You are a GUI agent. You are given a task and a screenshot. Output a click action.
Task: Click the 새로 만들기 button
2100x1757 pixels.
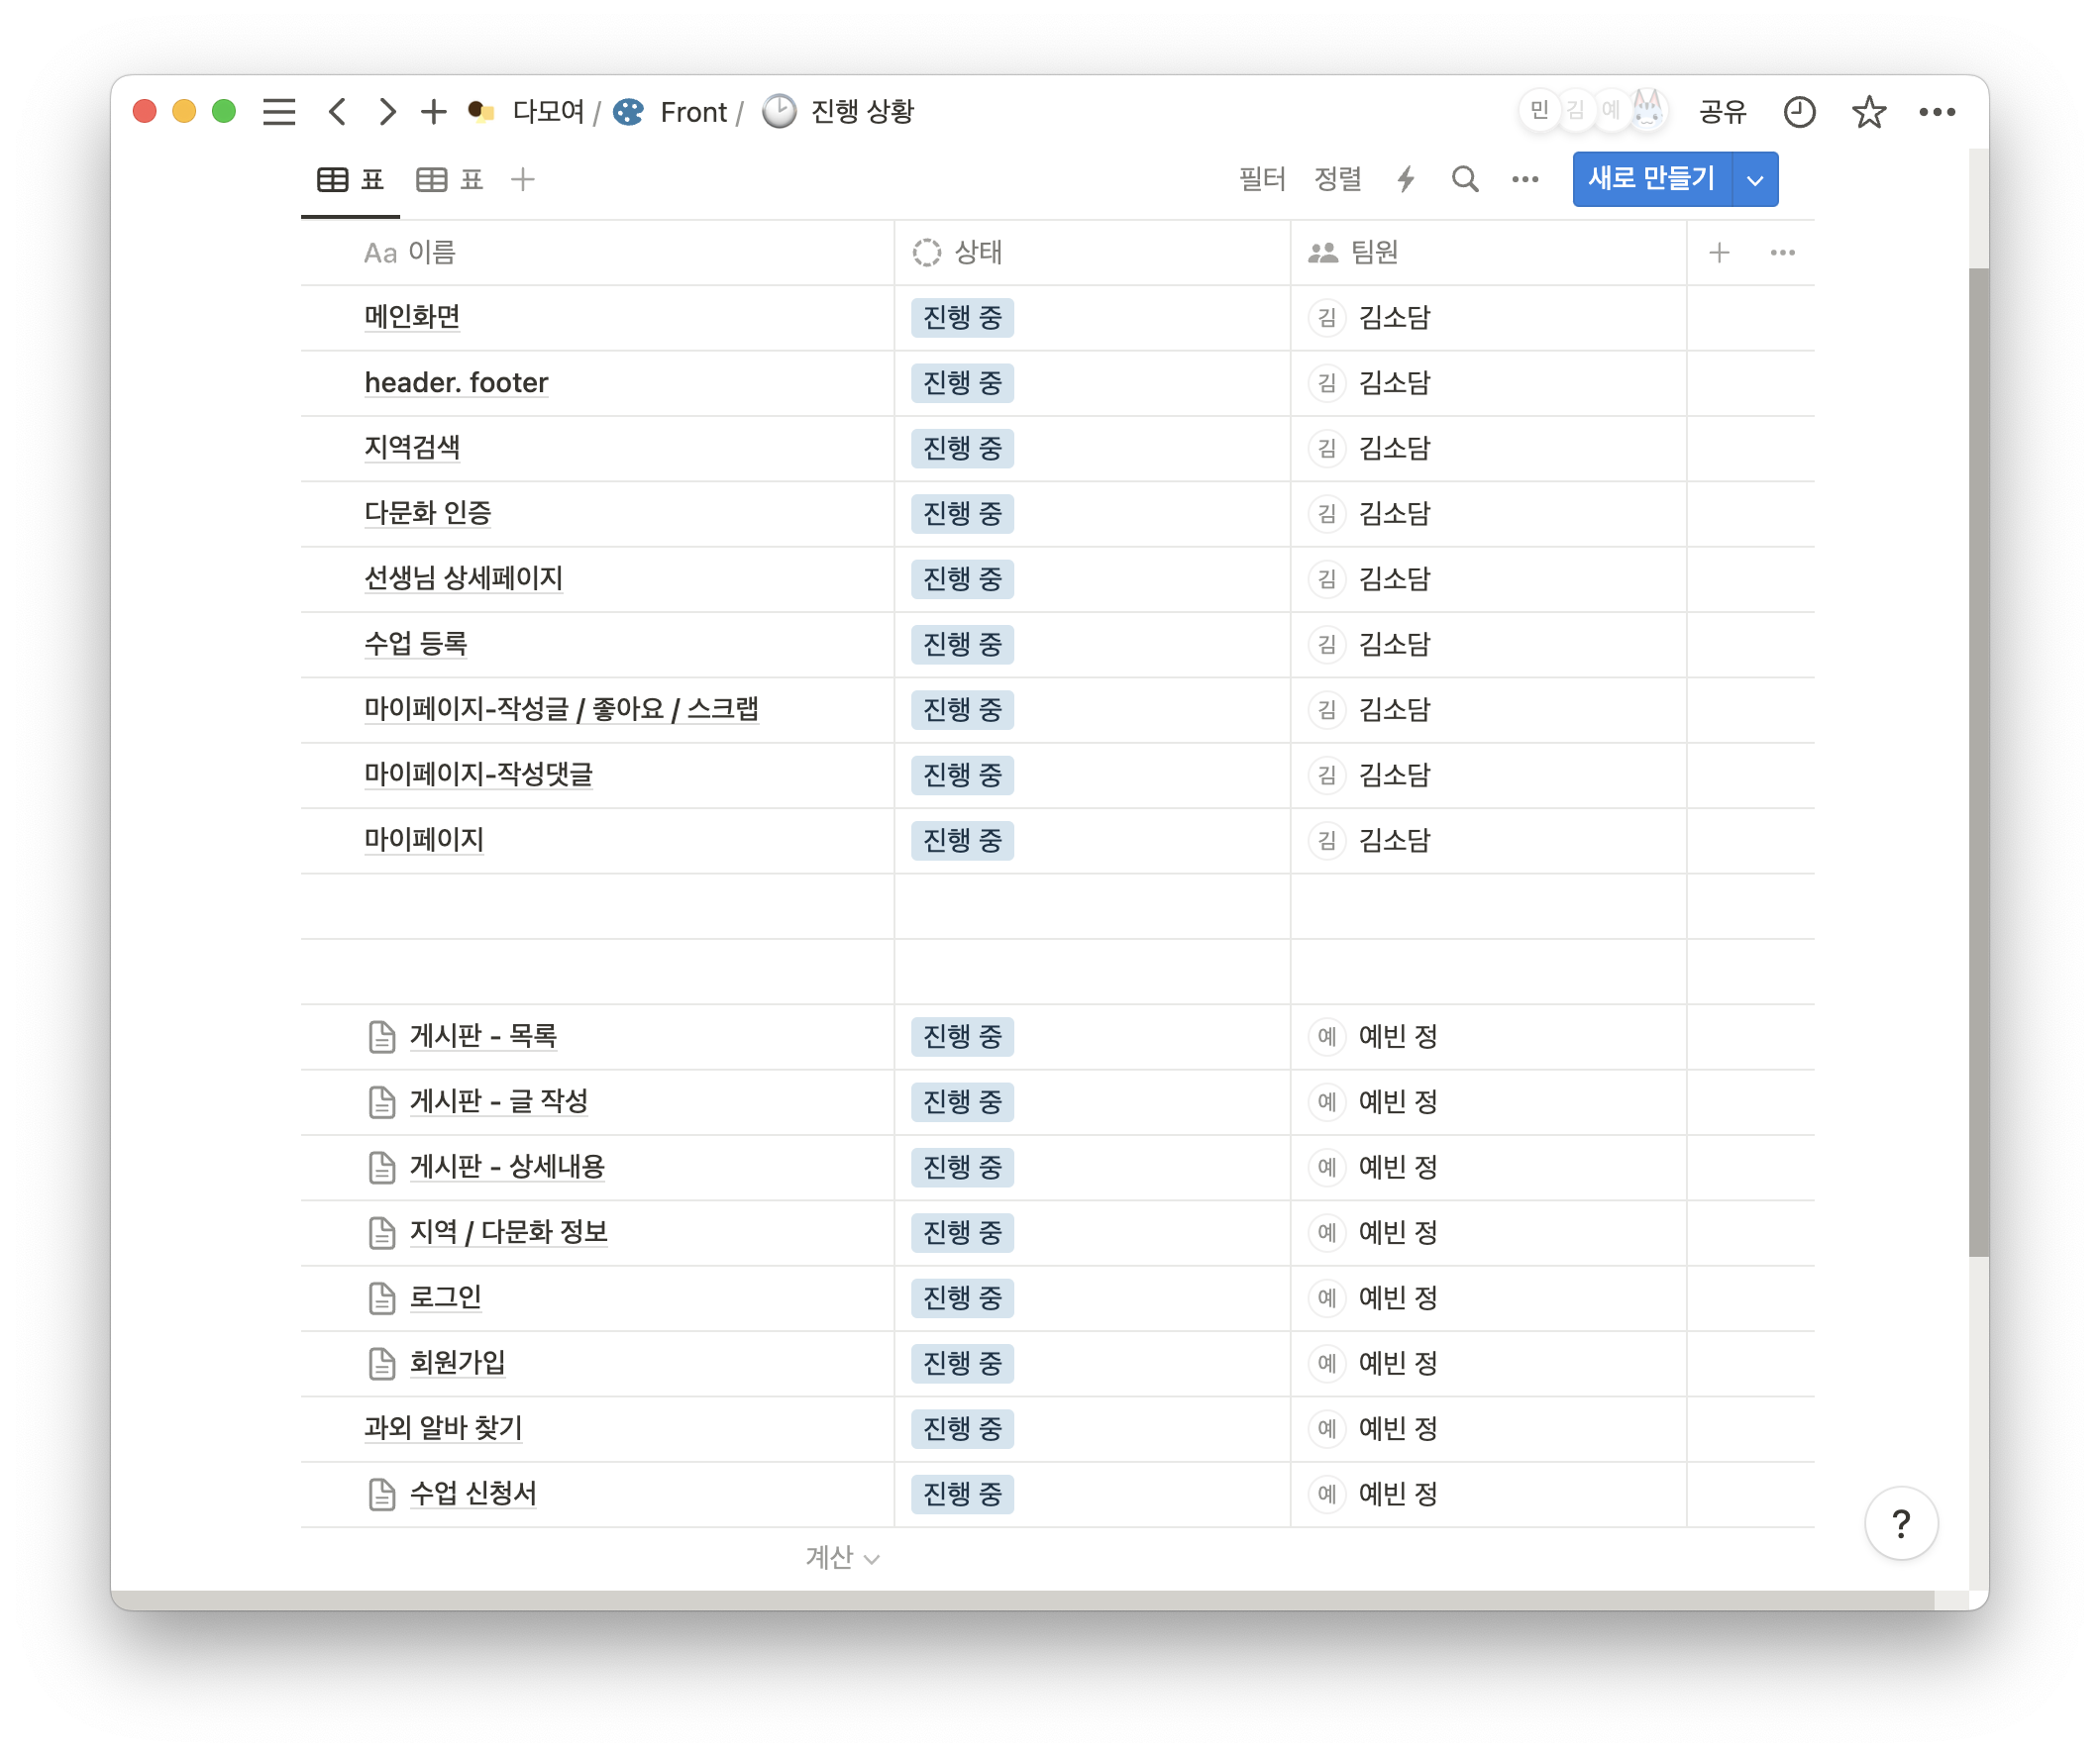click(x=1651, y=179)
